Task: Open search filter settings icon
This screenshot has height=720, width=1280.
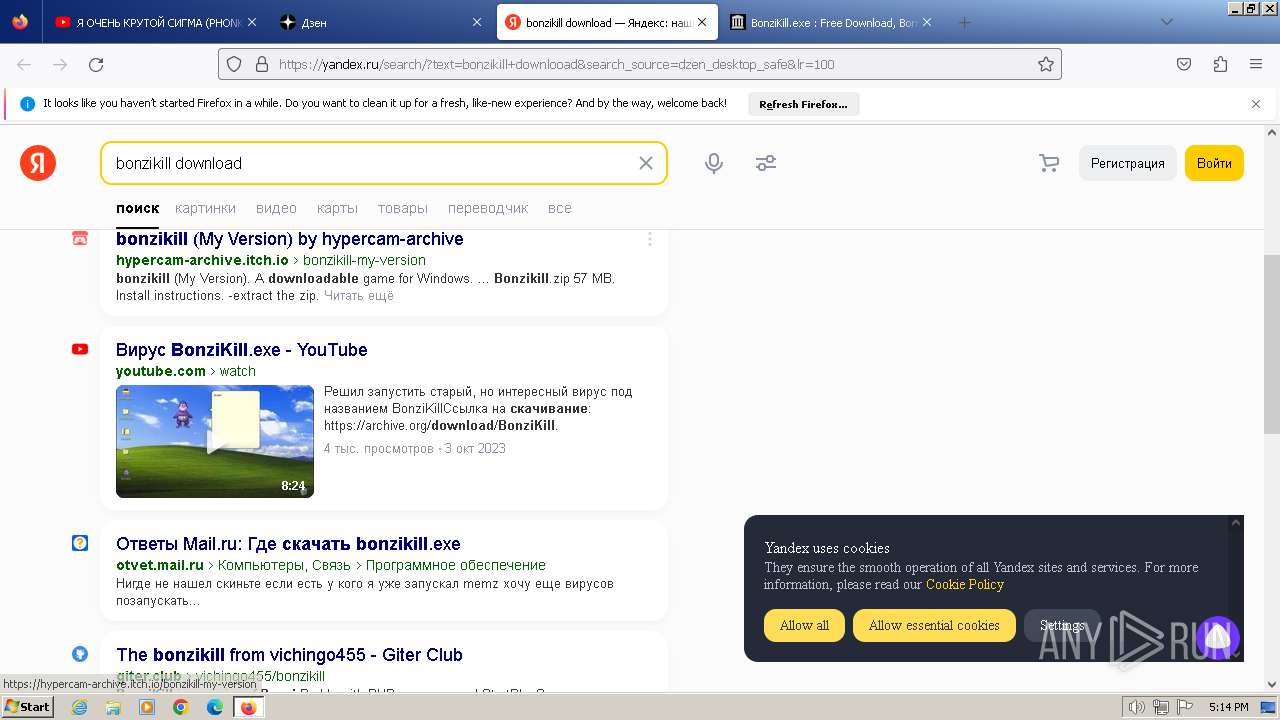Action: [766, 163]
